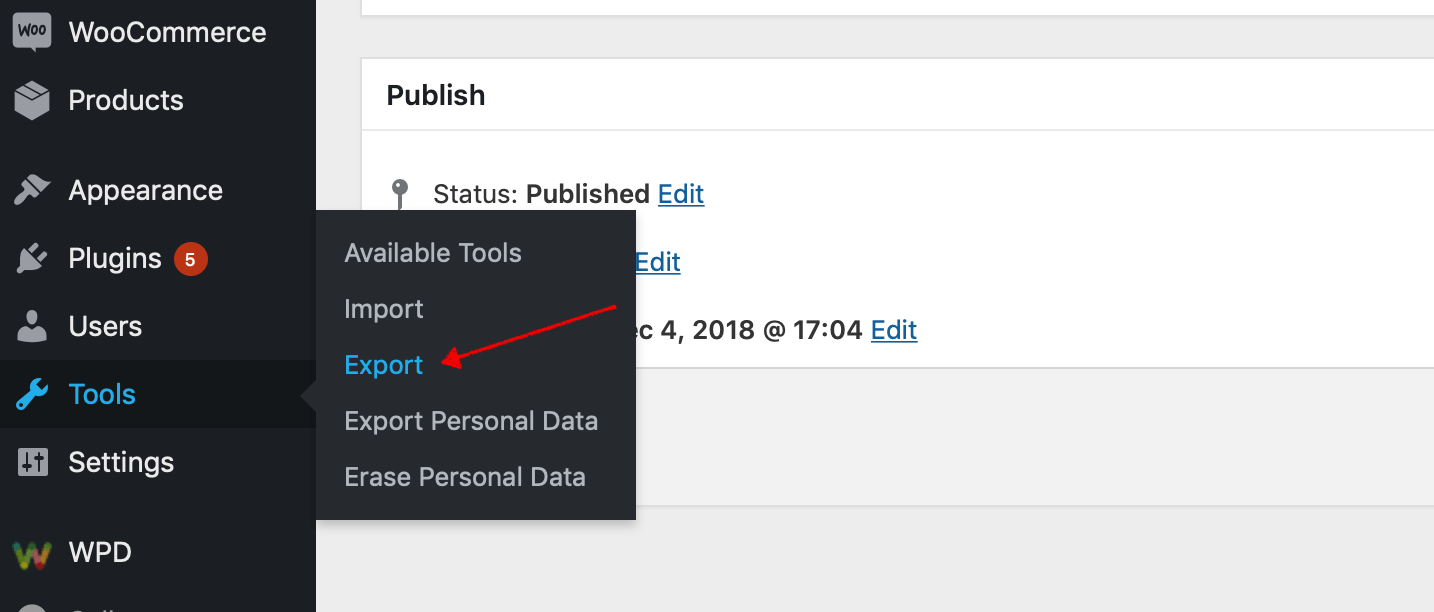Click the WooCommerce logo icon
Image resolution: width=1434 pixels, height=612 pixels.
coord(32,32)
